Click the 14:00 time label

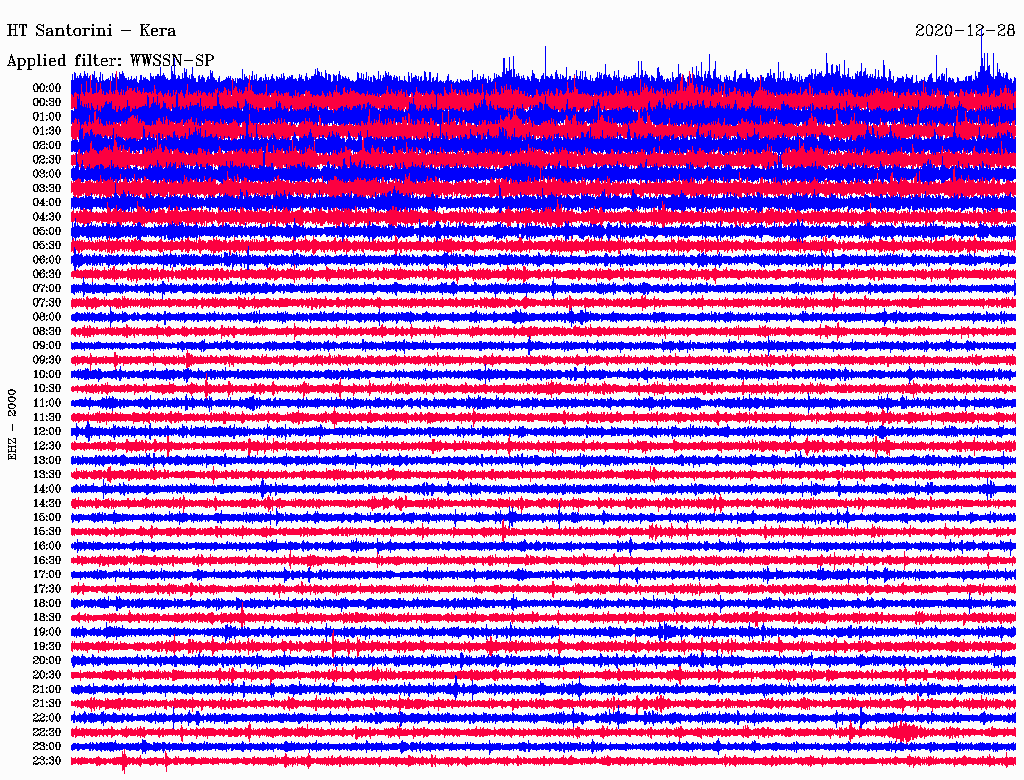click(x=47, y=489)
